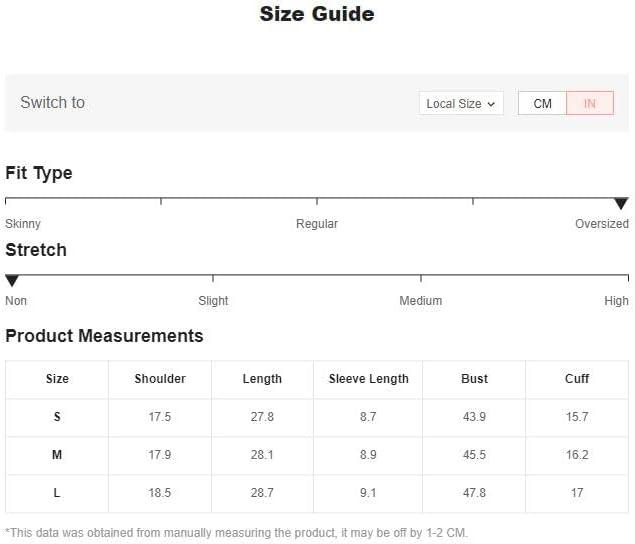The width and height of the screenshot is (635, 544).
Task: Click the Stretch Non marker triangle
Action: (12, 280)
